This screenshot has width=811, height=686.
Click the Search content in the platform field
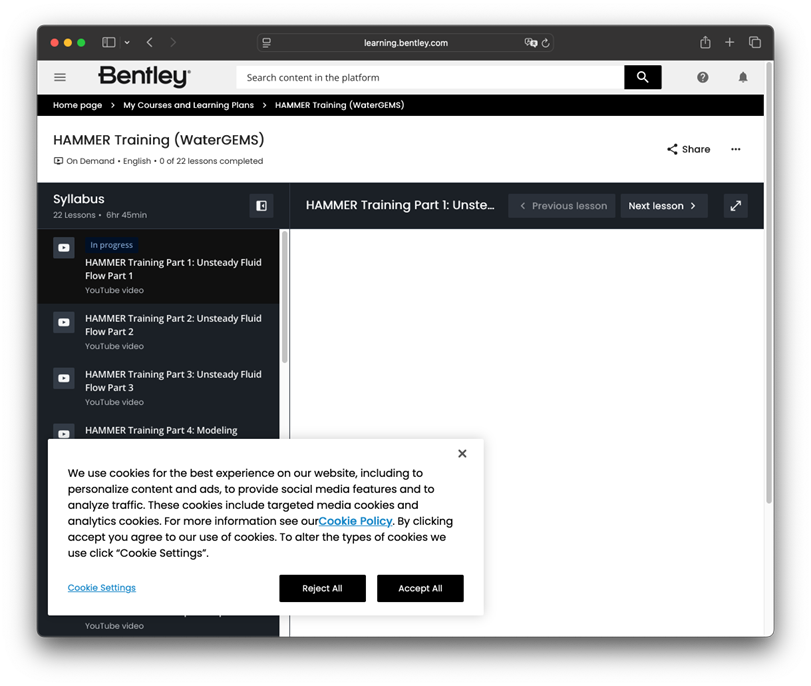[x=430, y=78]
